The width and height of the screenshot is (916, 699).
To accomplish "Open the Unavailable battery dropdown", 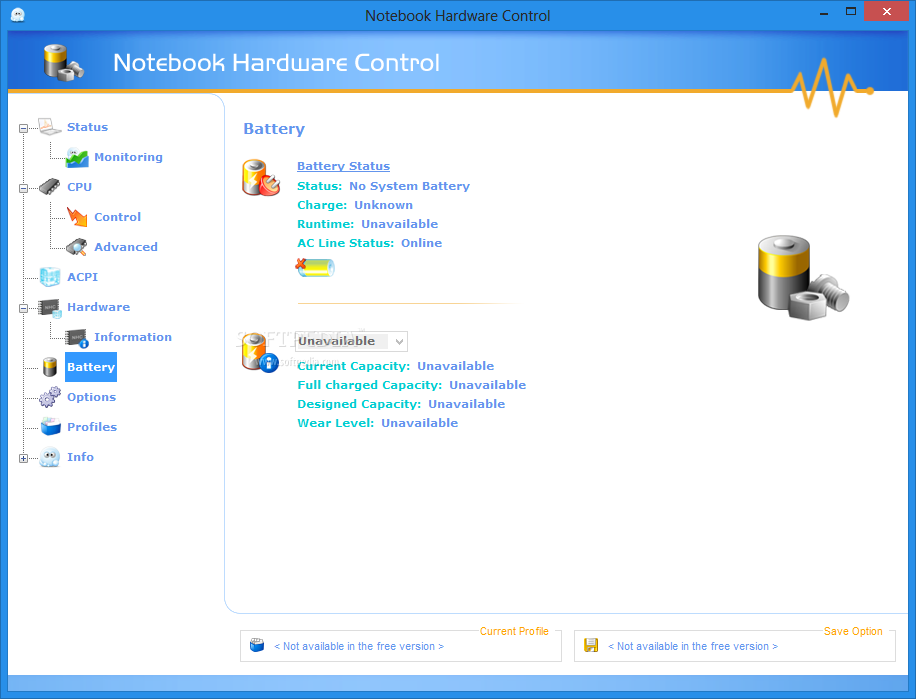I will [x=351, y=341].
